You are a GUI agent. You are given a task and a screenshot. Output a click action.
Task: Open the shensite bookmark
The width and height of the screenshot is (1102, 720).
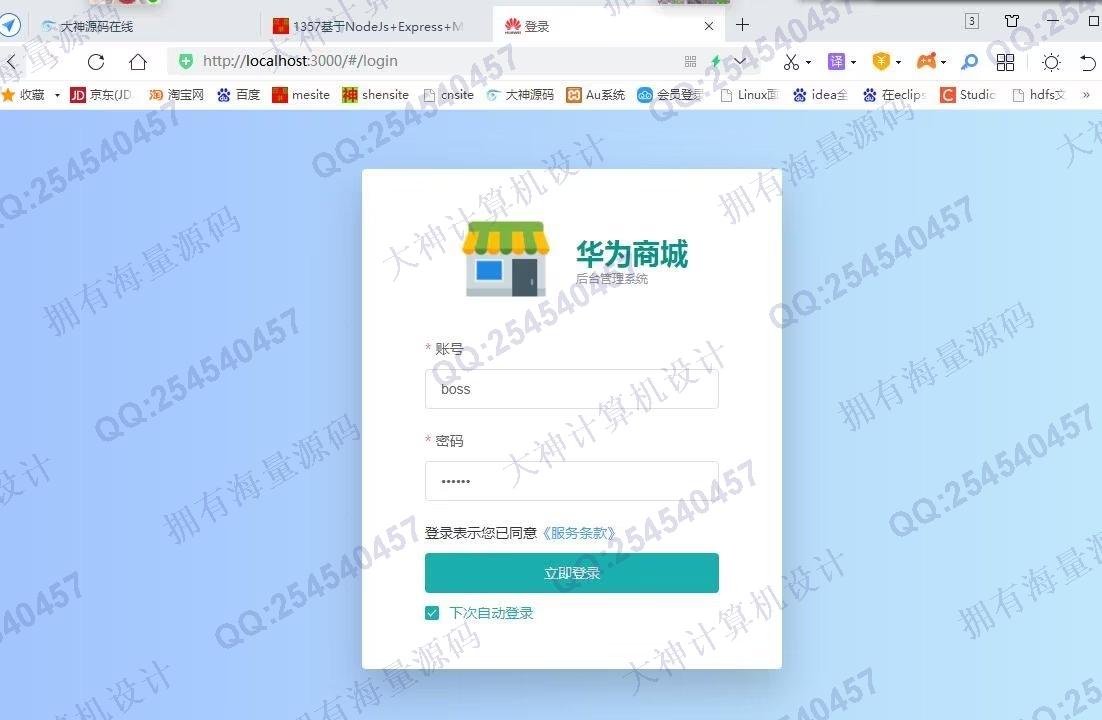pyautogui.click(x=375, y=95)
